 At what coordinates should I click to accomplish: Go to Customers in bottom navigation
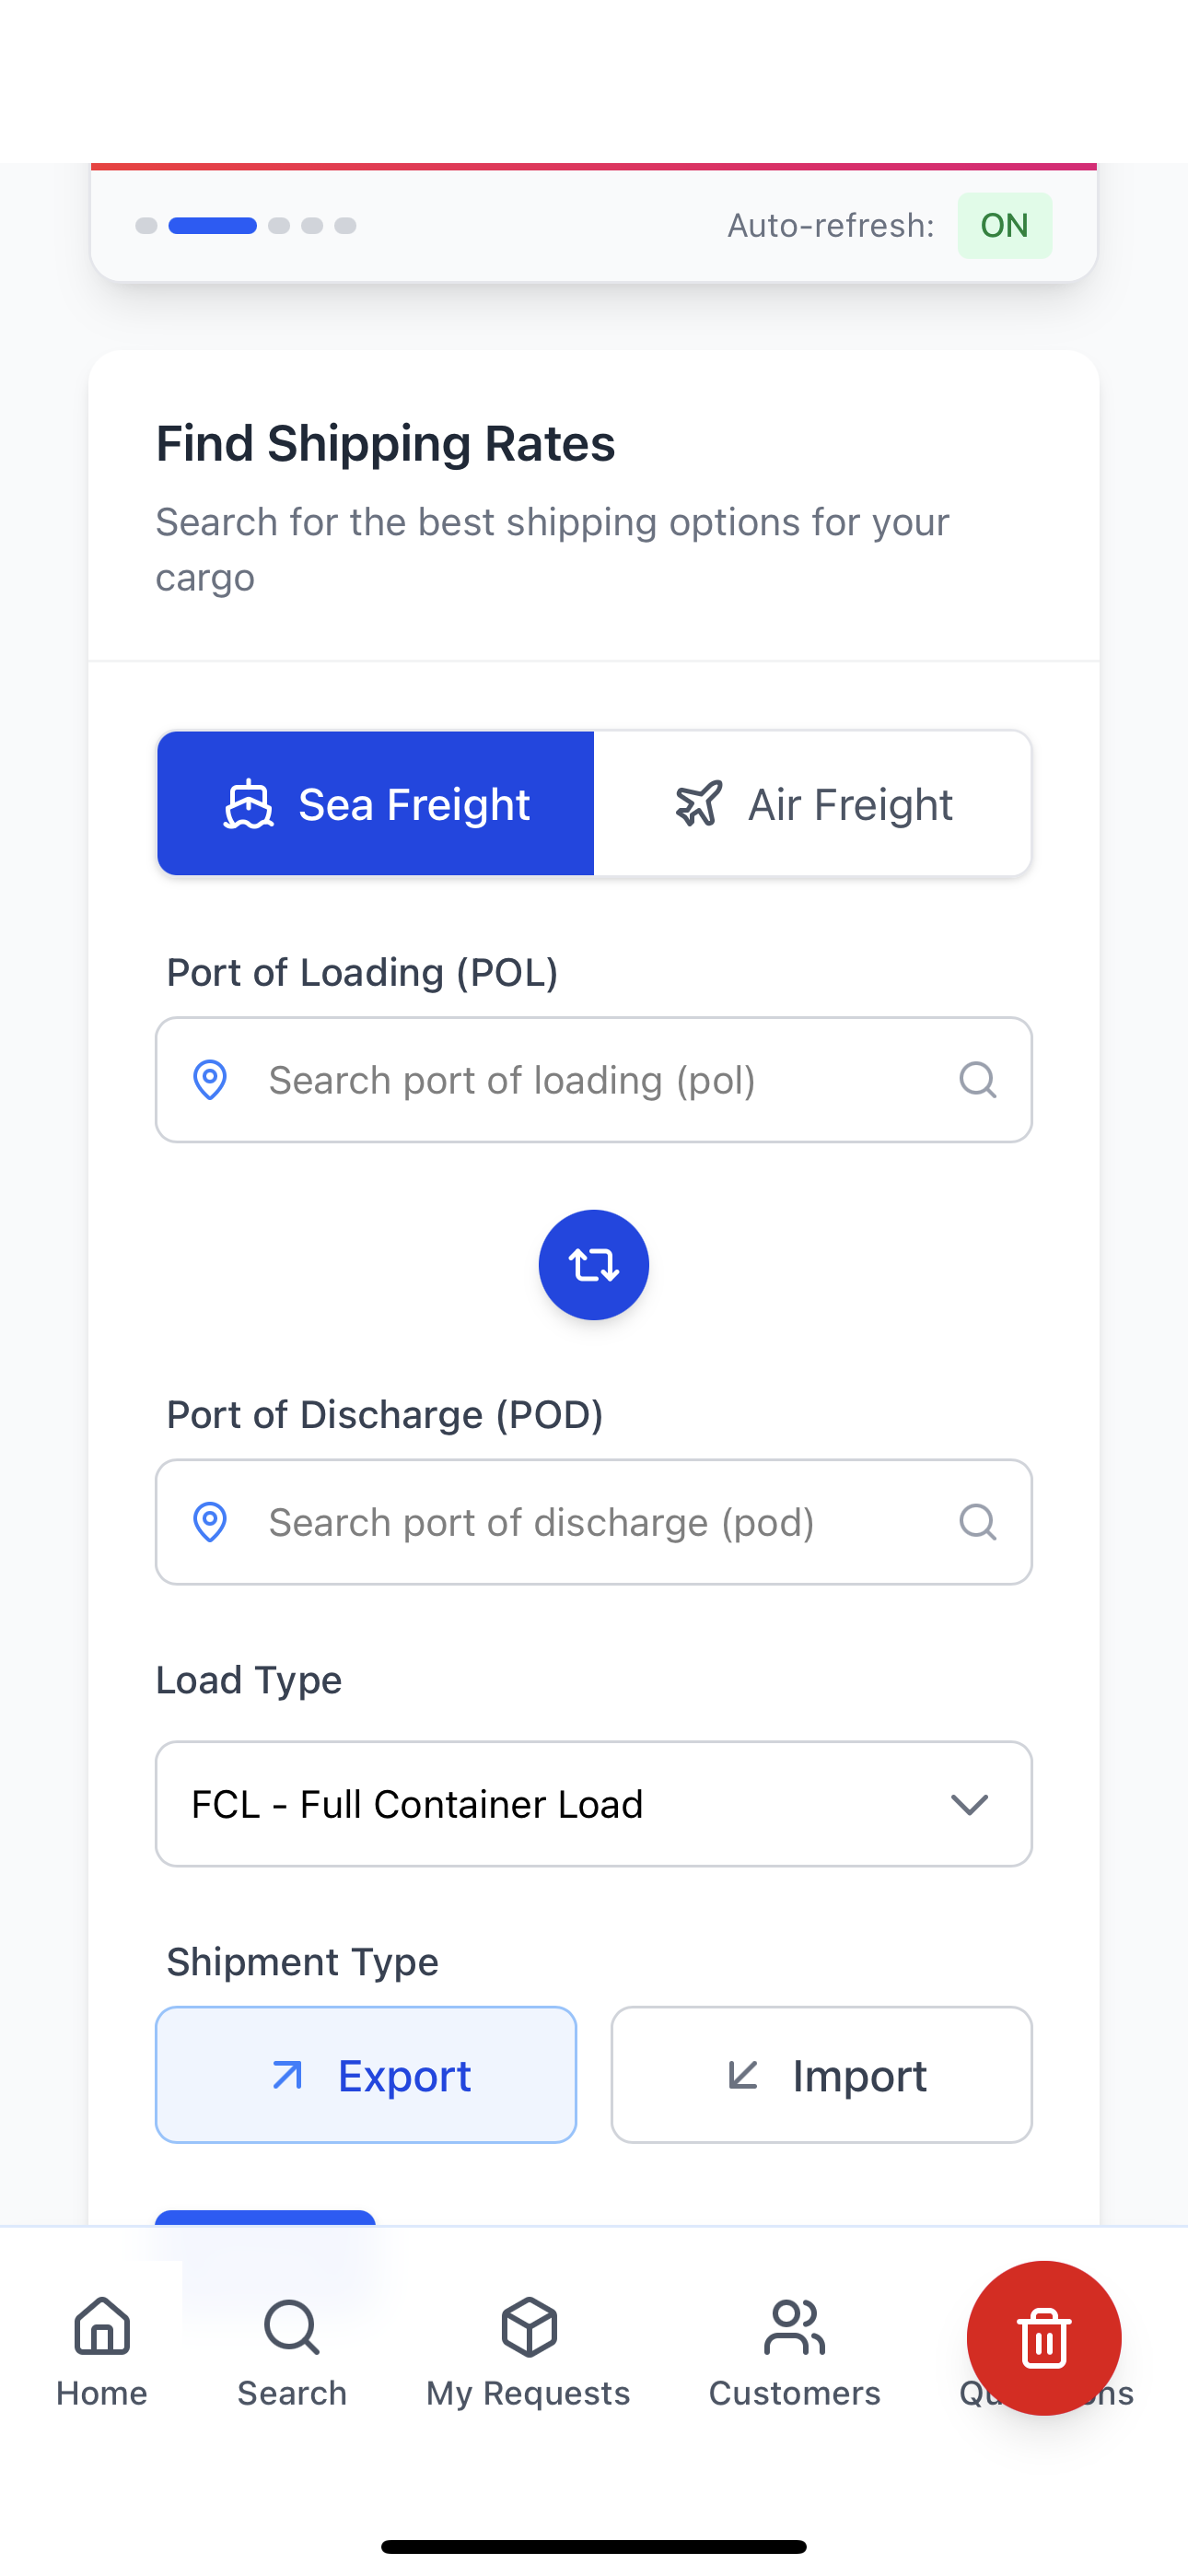[x=794, y=2351]
